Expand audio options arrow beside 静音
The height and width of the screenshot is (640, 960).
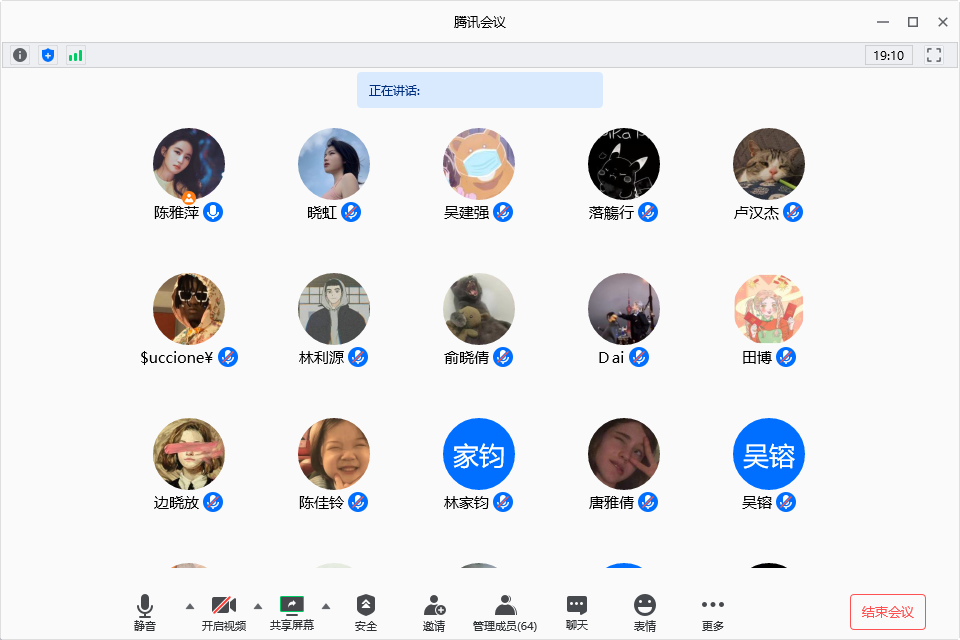(x=190, y=606)
